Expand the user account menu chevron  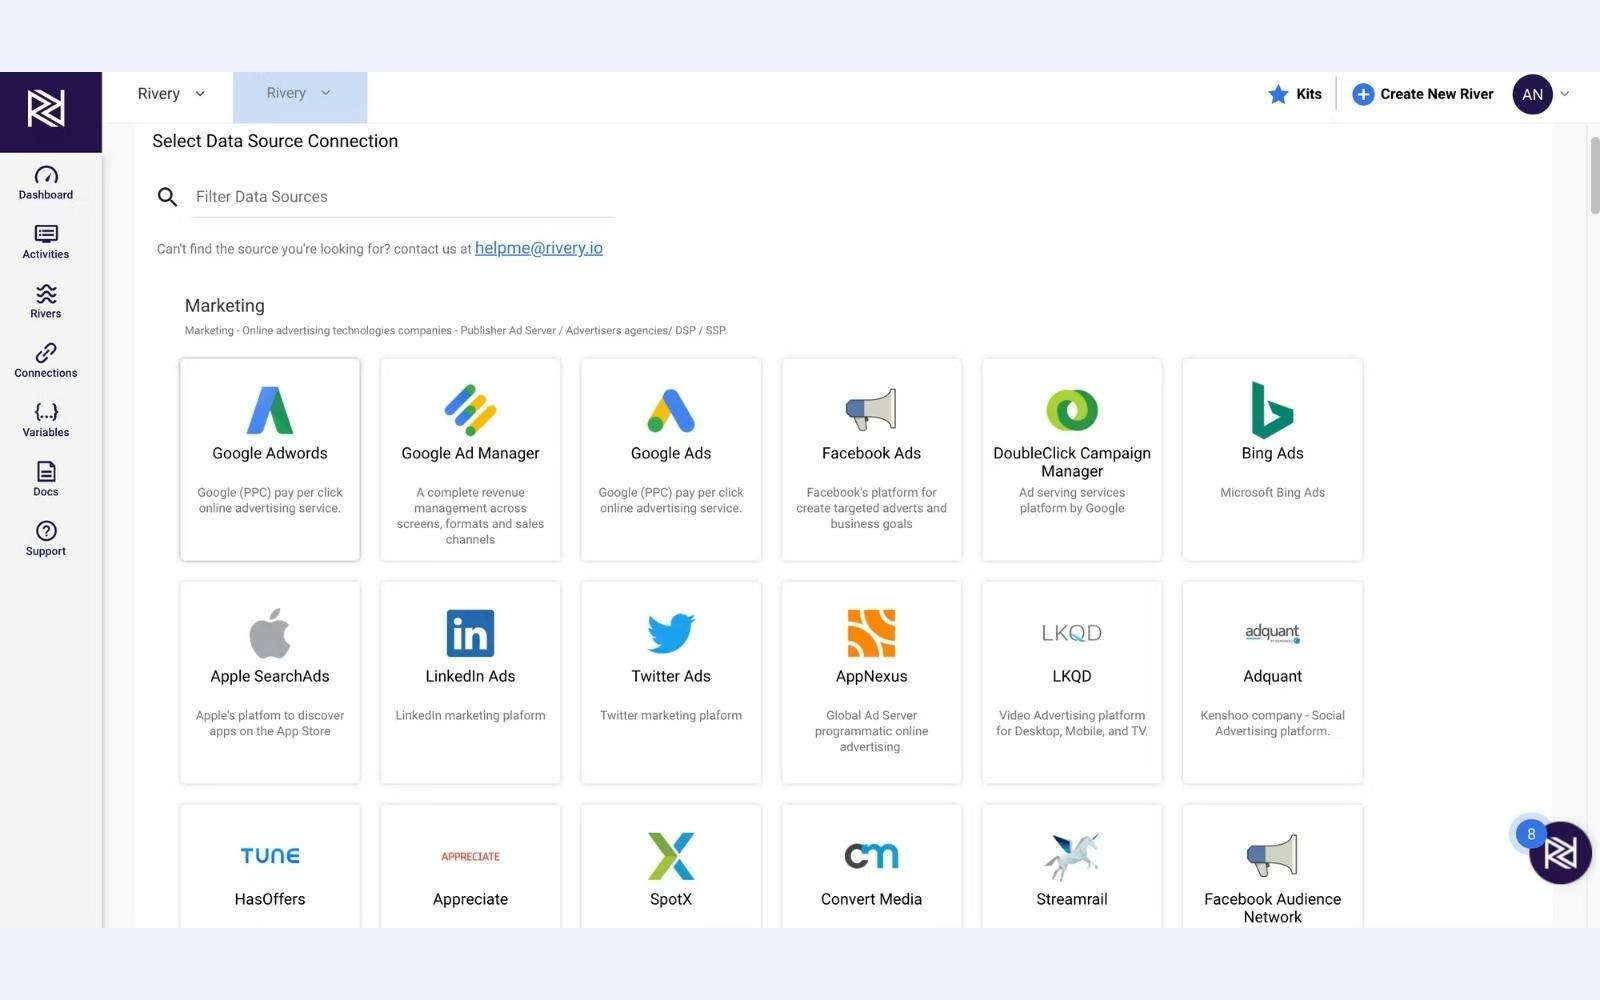click(x=1565, y=94)
